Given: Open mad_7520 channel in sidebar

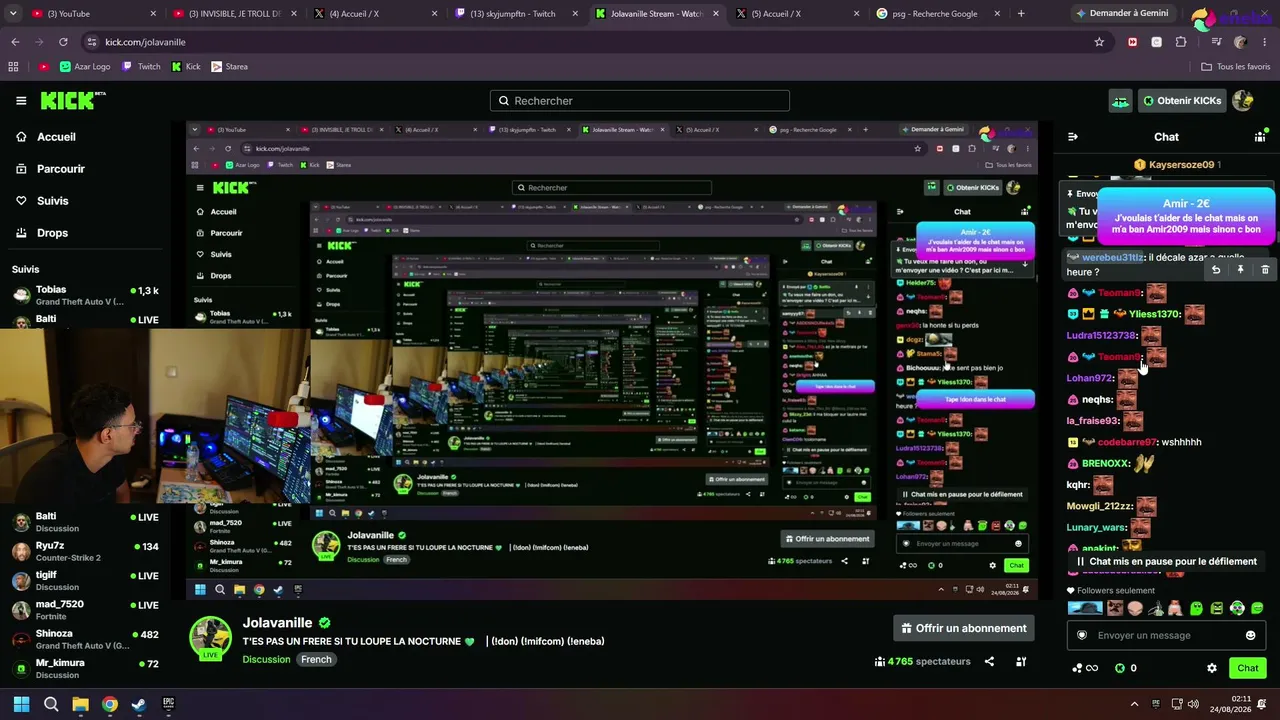Looking at the screenshot, I should (85, 610).
